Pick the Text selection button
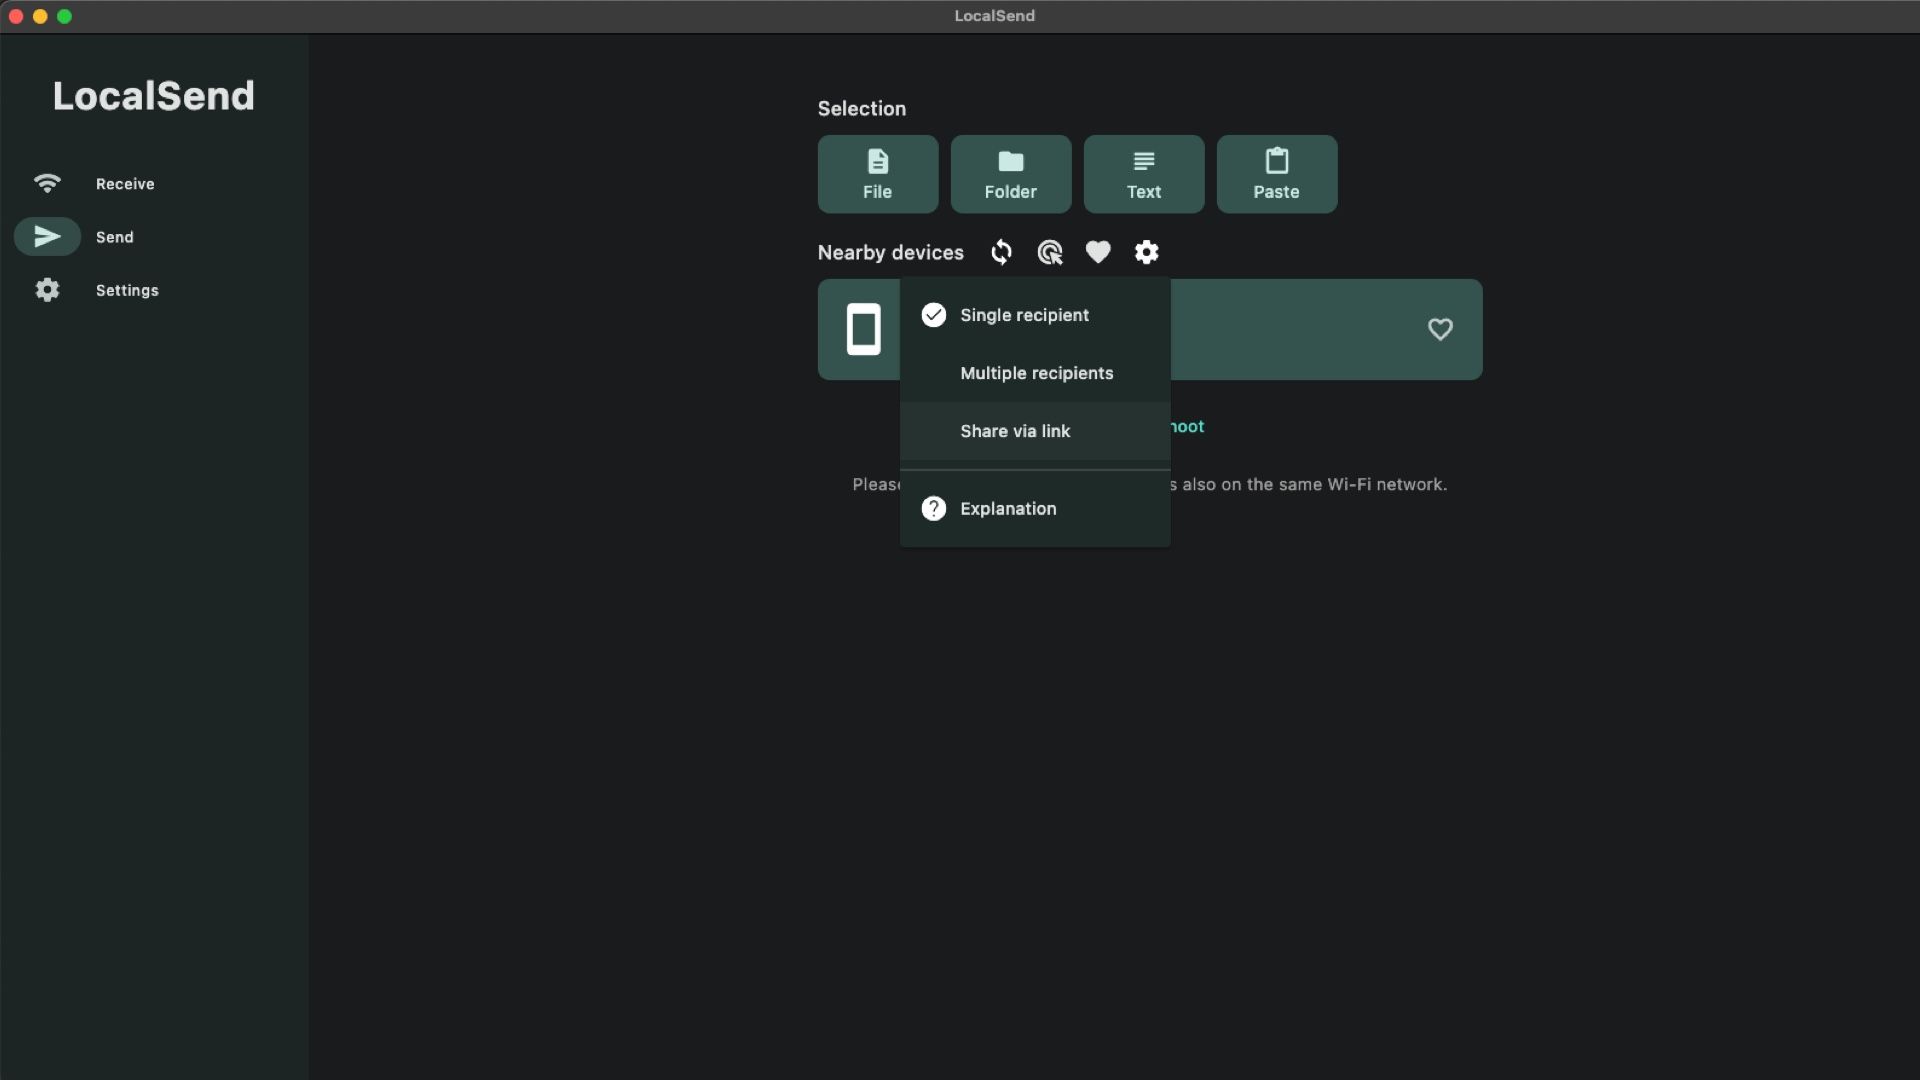 (1144, 174)
